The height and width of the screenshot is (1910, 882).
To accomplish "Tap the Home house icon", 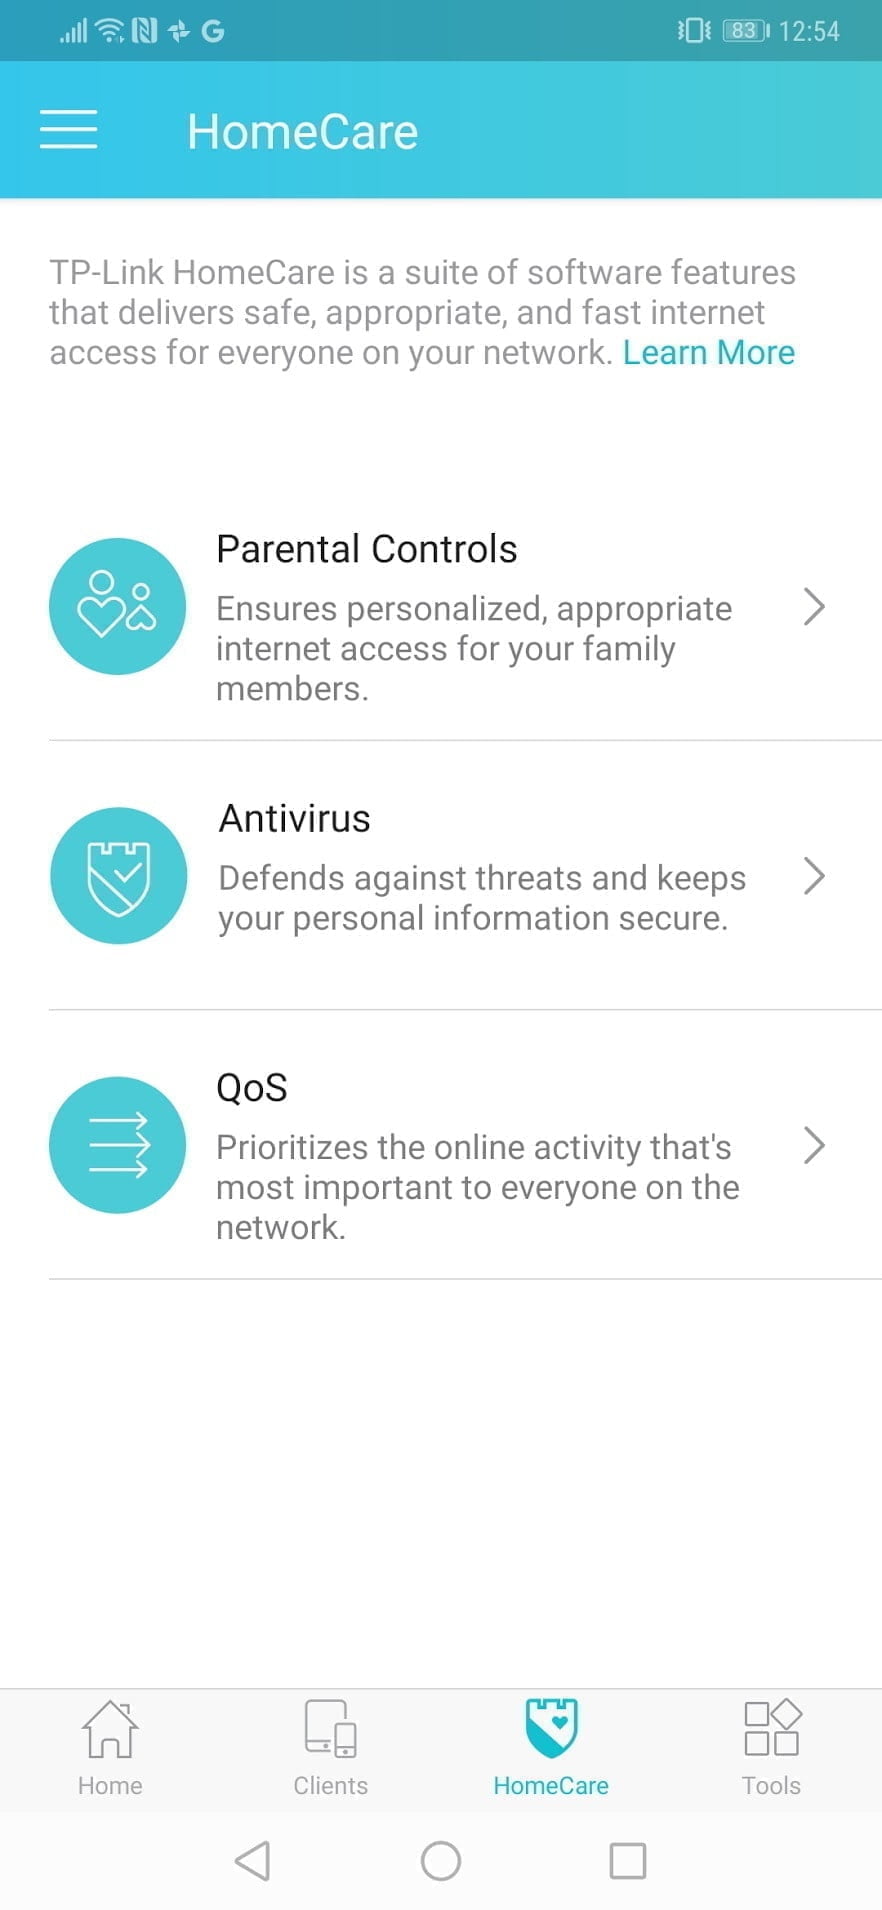I will click(x=110, y=1728).
